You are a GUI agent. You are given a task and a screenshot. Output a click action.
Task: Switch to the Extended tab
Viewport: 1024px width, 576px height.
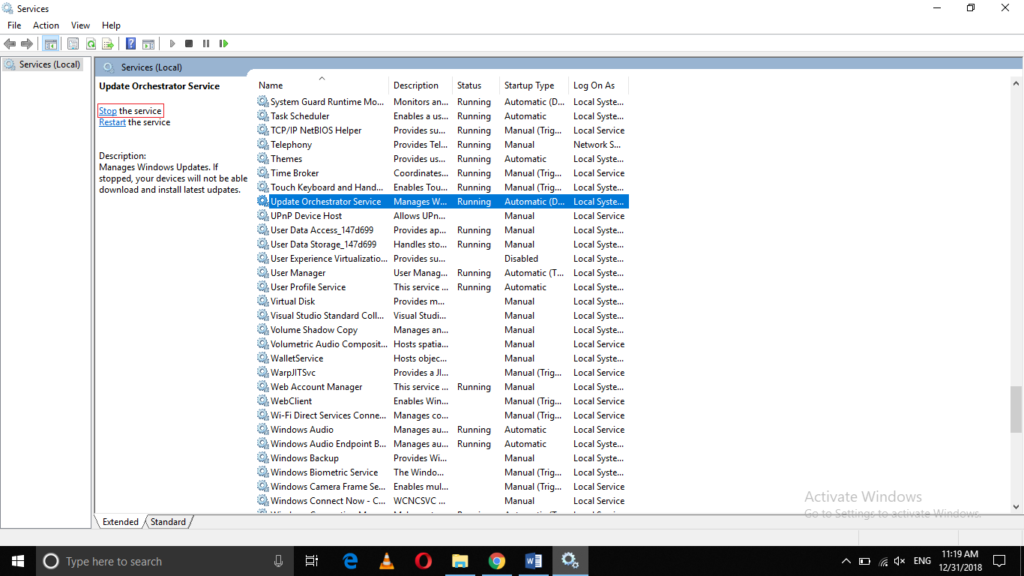point(120,522)
